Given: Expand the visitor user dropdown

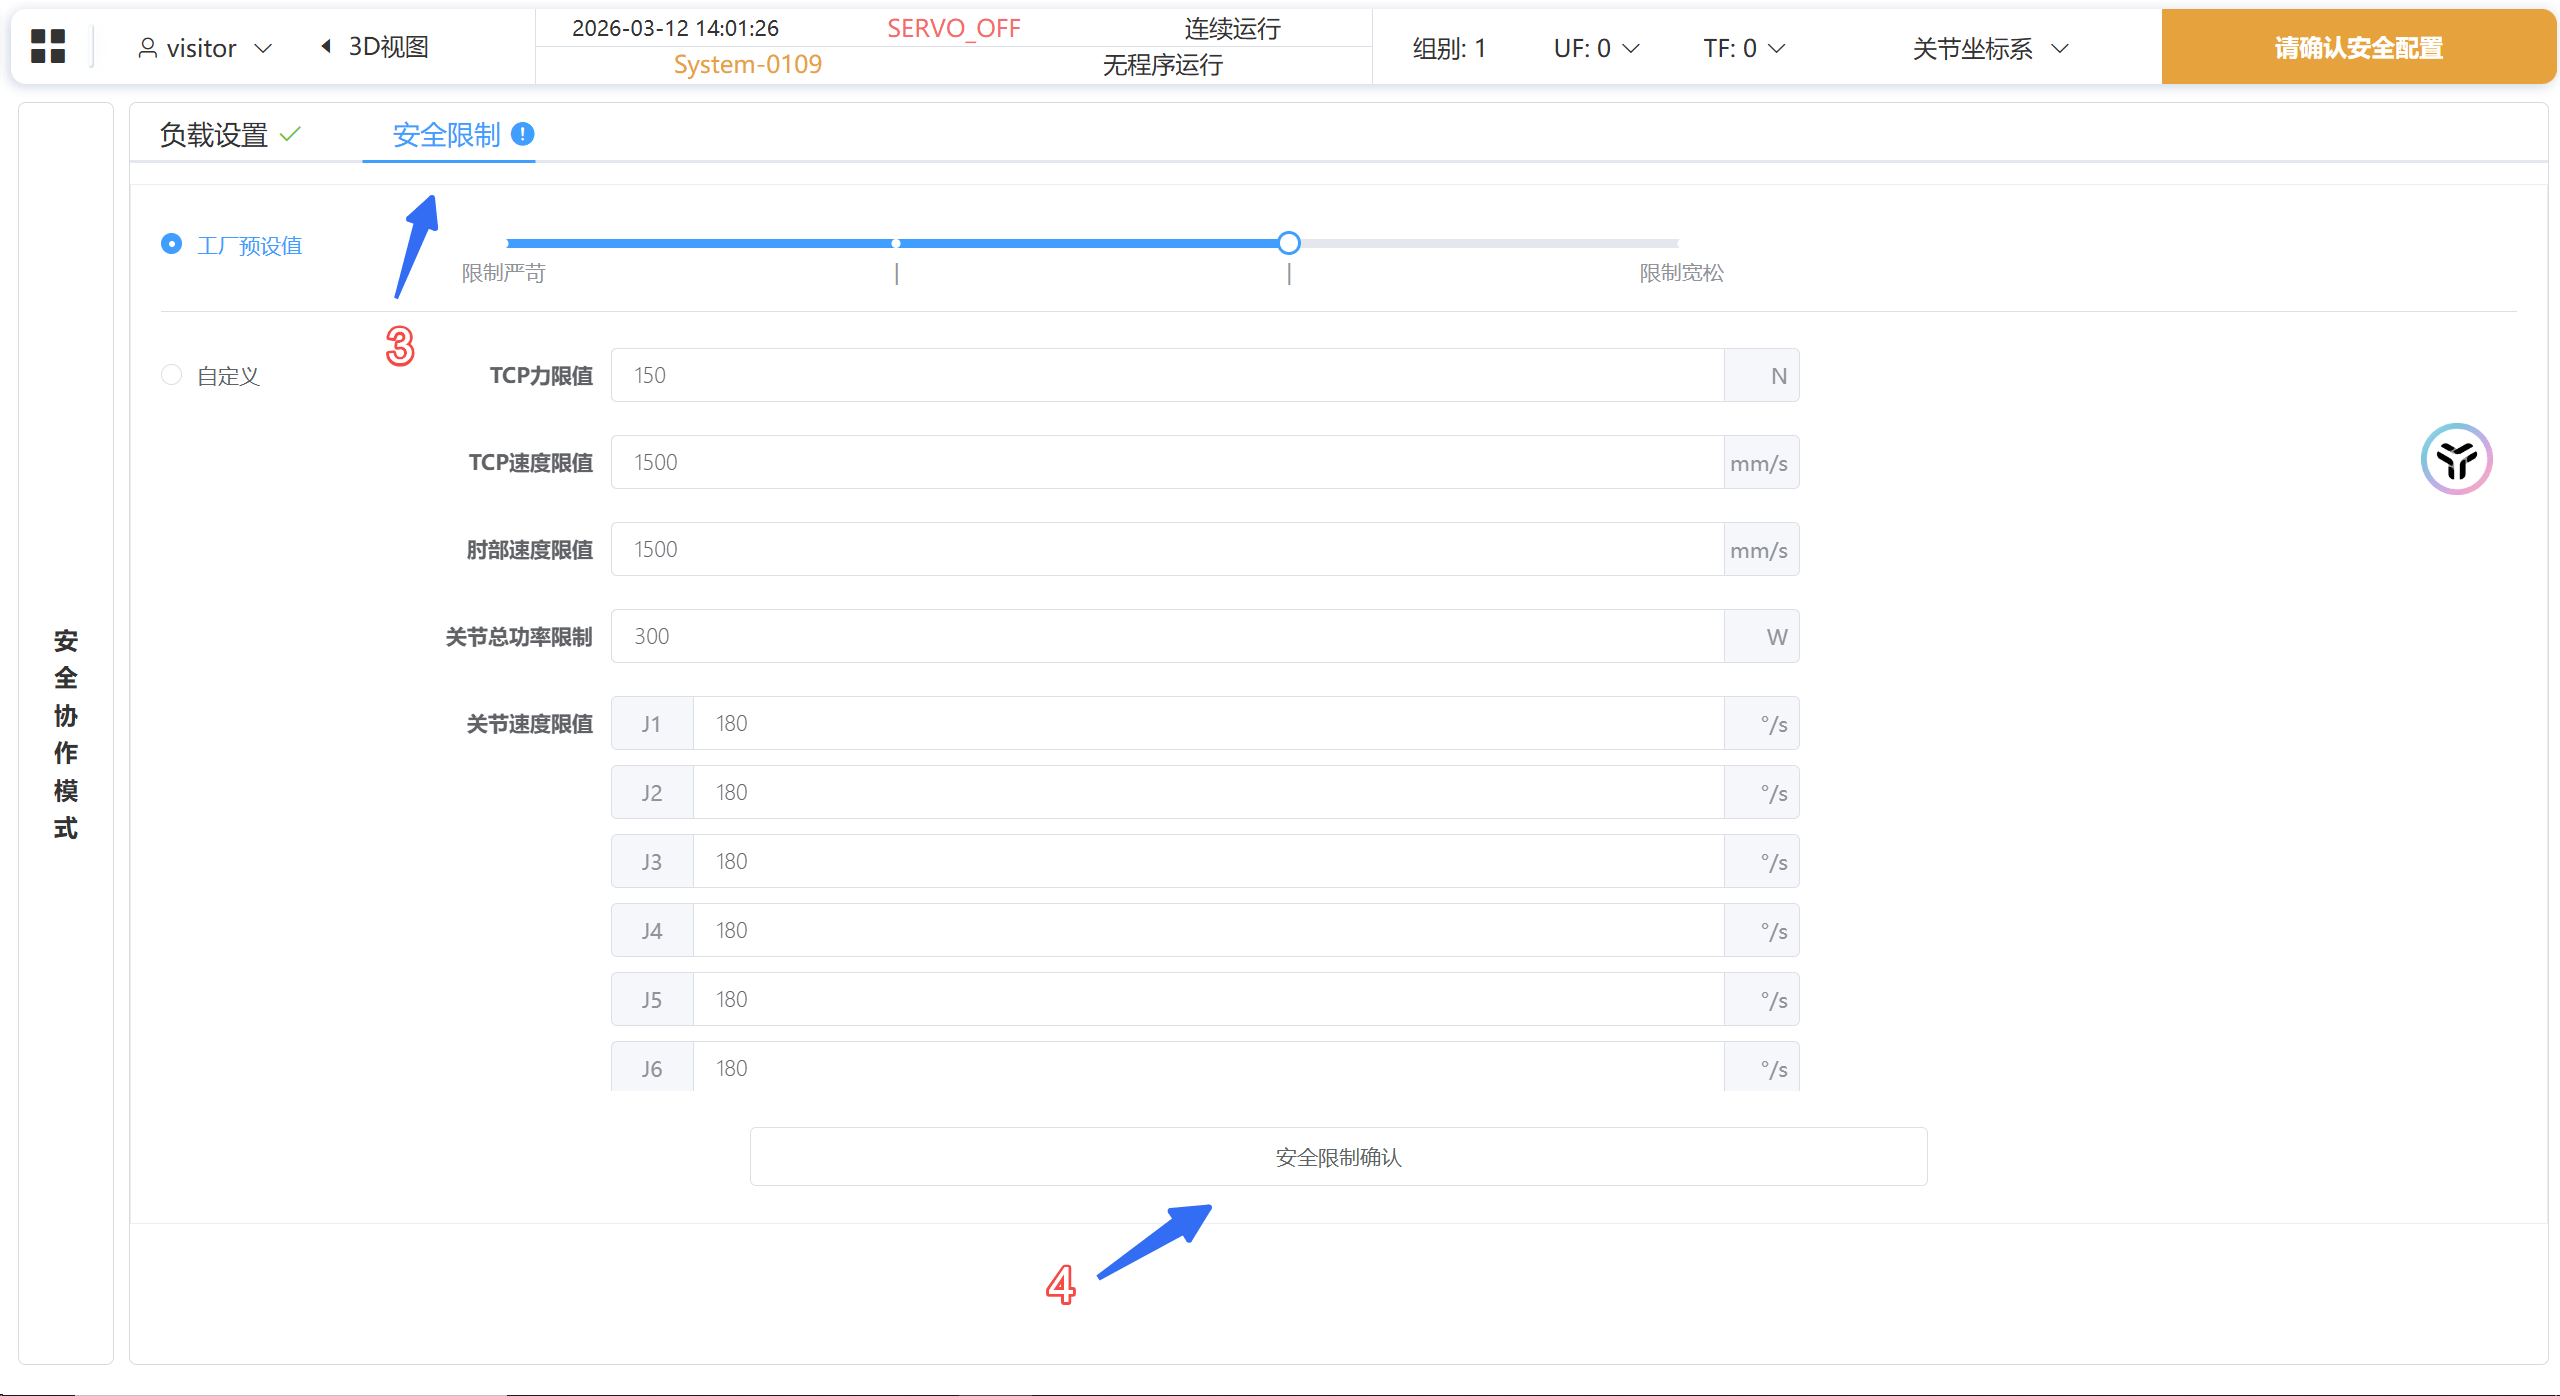Looking at the screenshot, I should click(263, 48).
